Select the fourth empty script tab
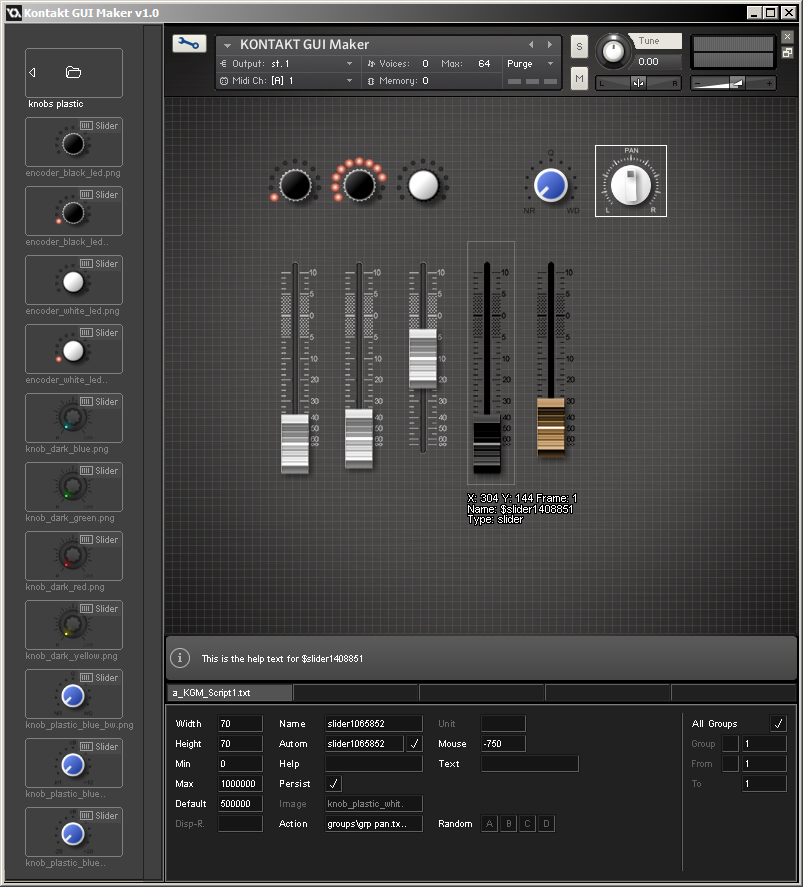Screen dimensions: 803x887 click(608, 692)
